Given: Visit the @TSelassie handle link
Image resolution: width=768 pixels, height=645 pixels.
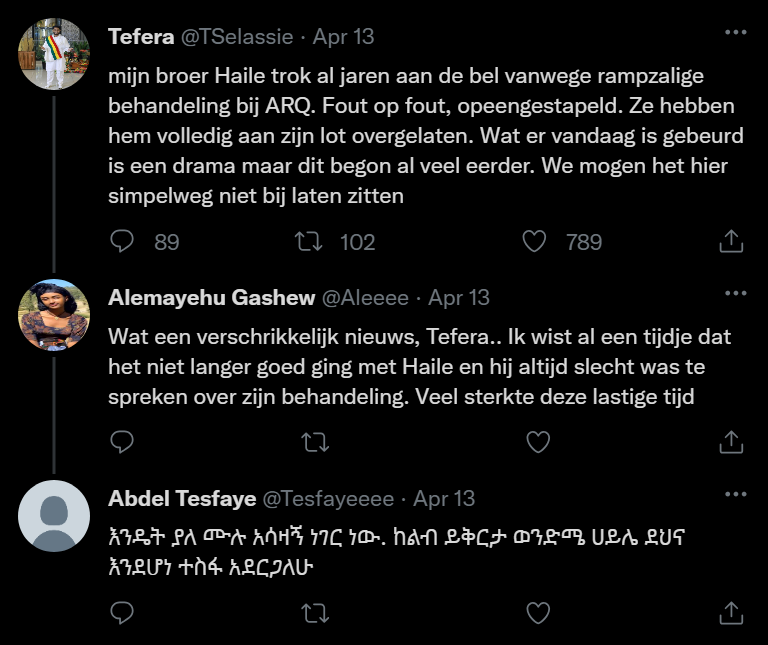Looking at the screenshot, I should (235, 37).
